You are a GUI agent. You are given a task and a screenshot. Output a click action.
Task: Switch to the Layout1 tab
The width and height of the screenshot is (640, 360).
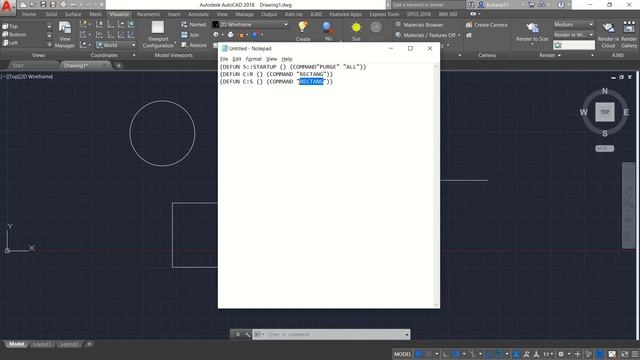[x=42, y=344]
